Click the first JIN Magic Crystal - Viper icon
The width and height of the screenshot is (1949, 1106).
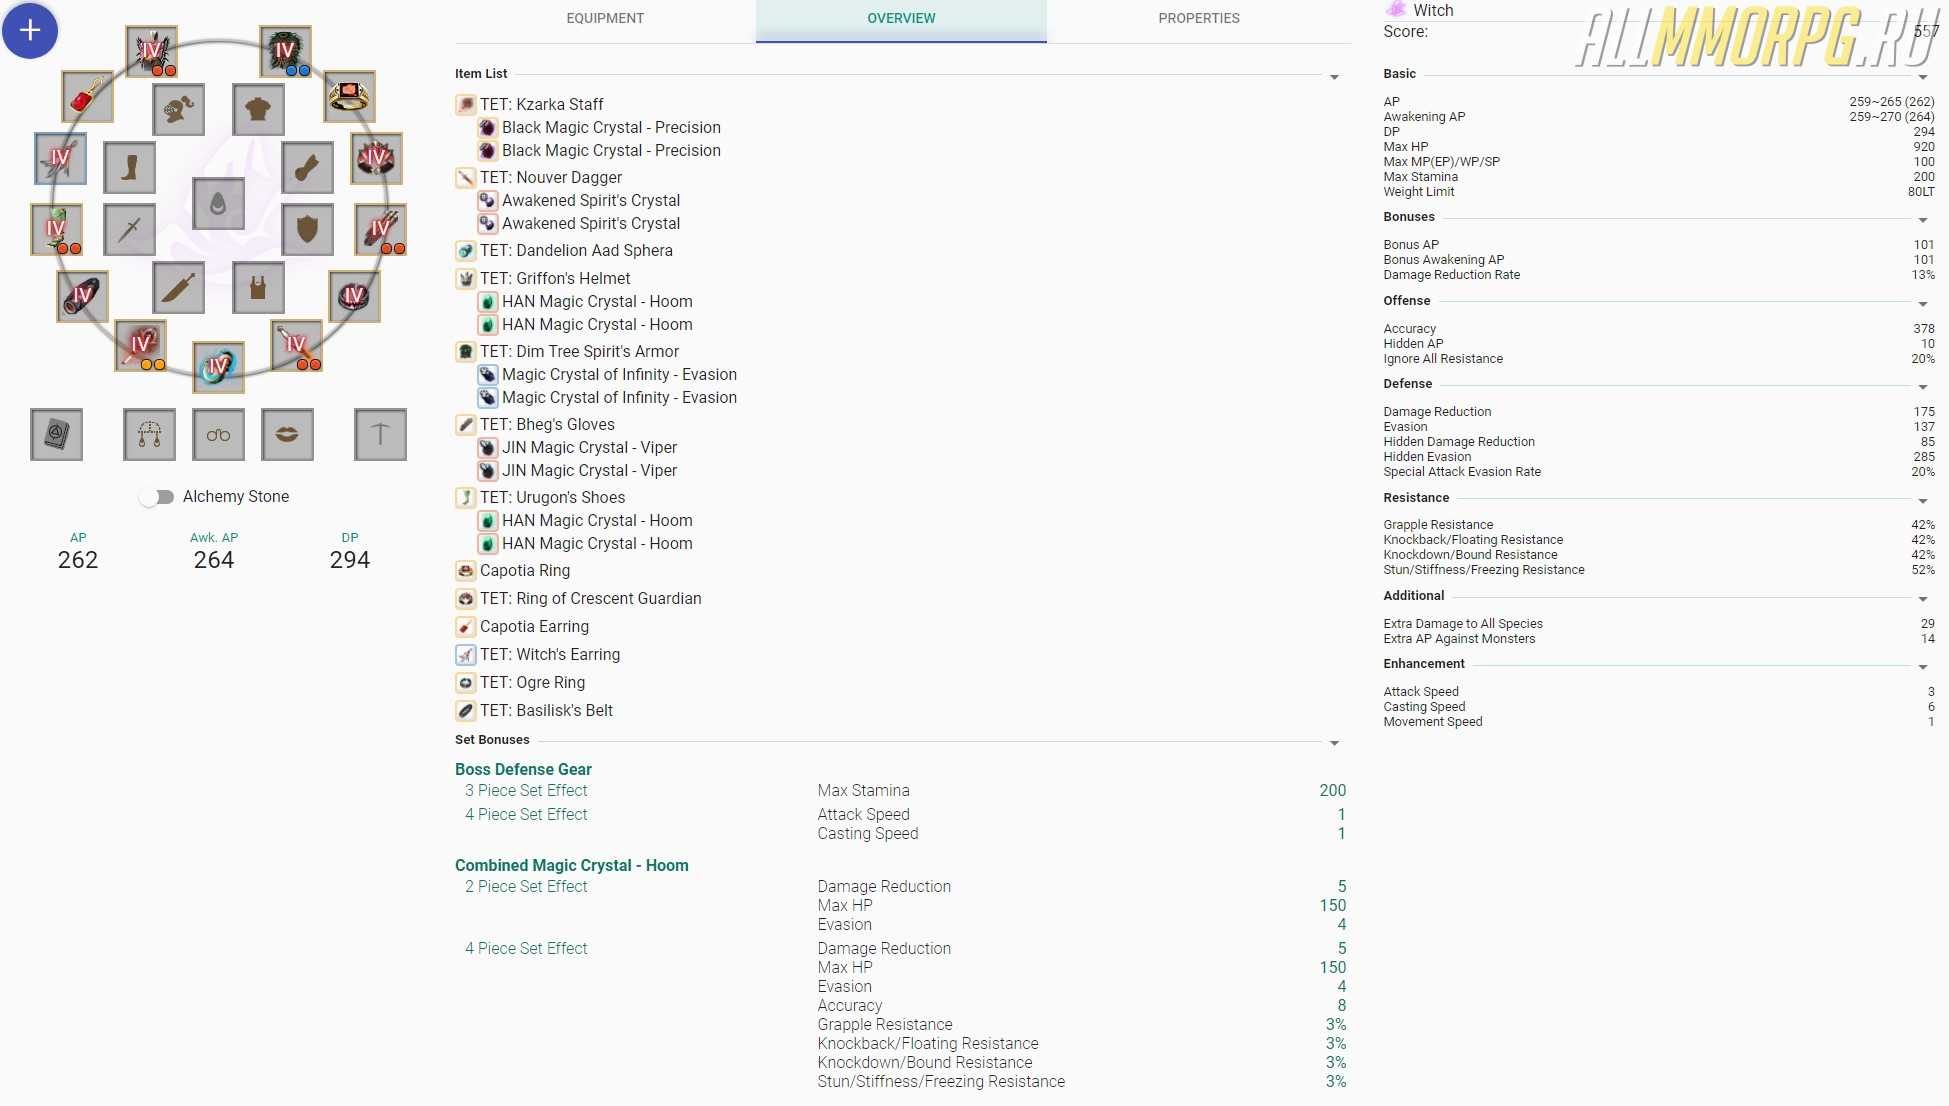click(487, 448)
